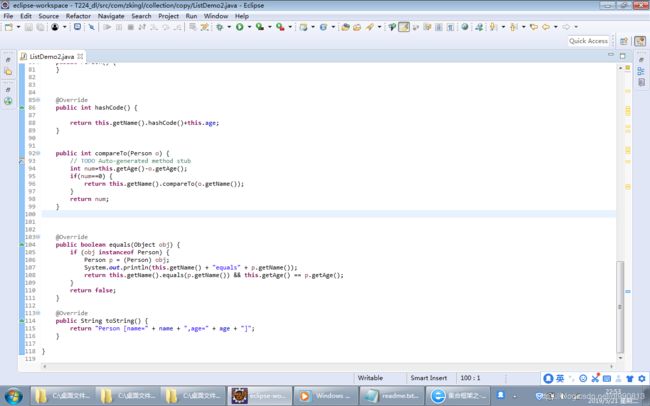Click the Next Annotation arrow icon
The height and width of the screenshot is (406, 650).
point(493,27)
